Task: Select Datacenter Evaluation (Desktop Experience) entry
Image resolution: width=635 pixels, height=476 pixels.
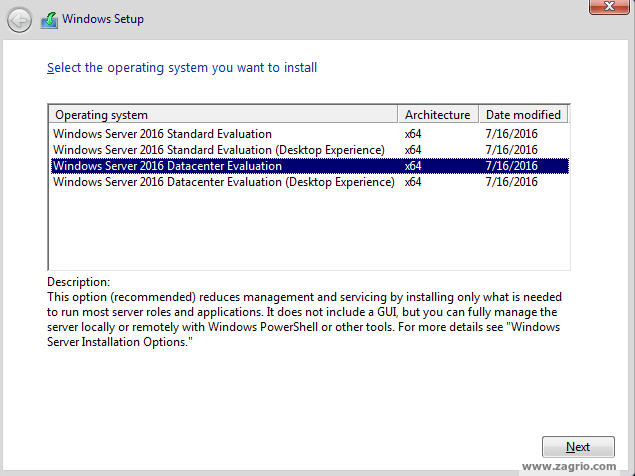Action: [309, 182]
